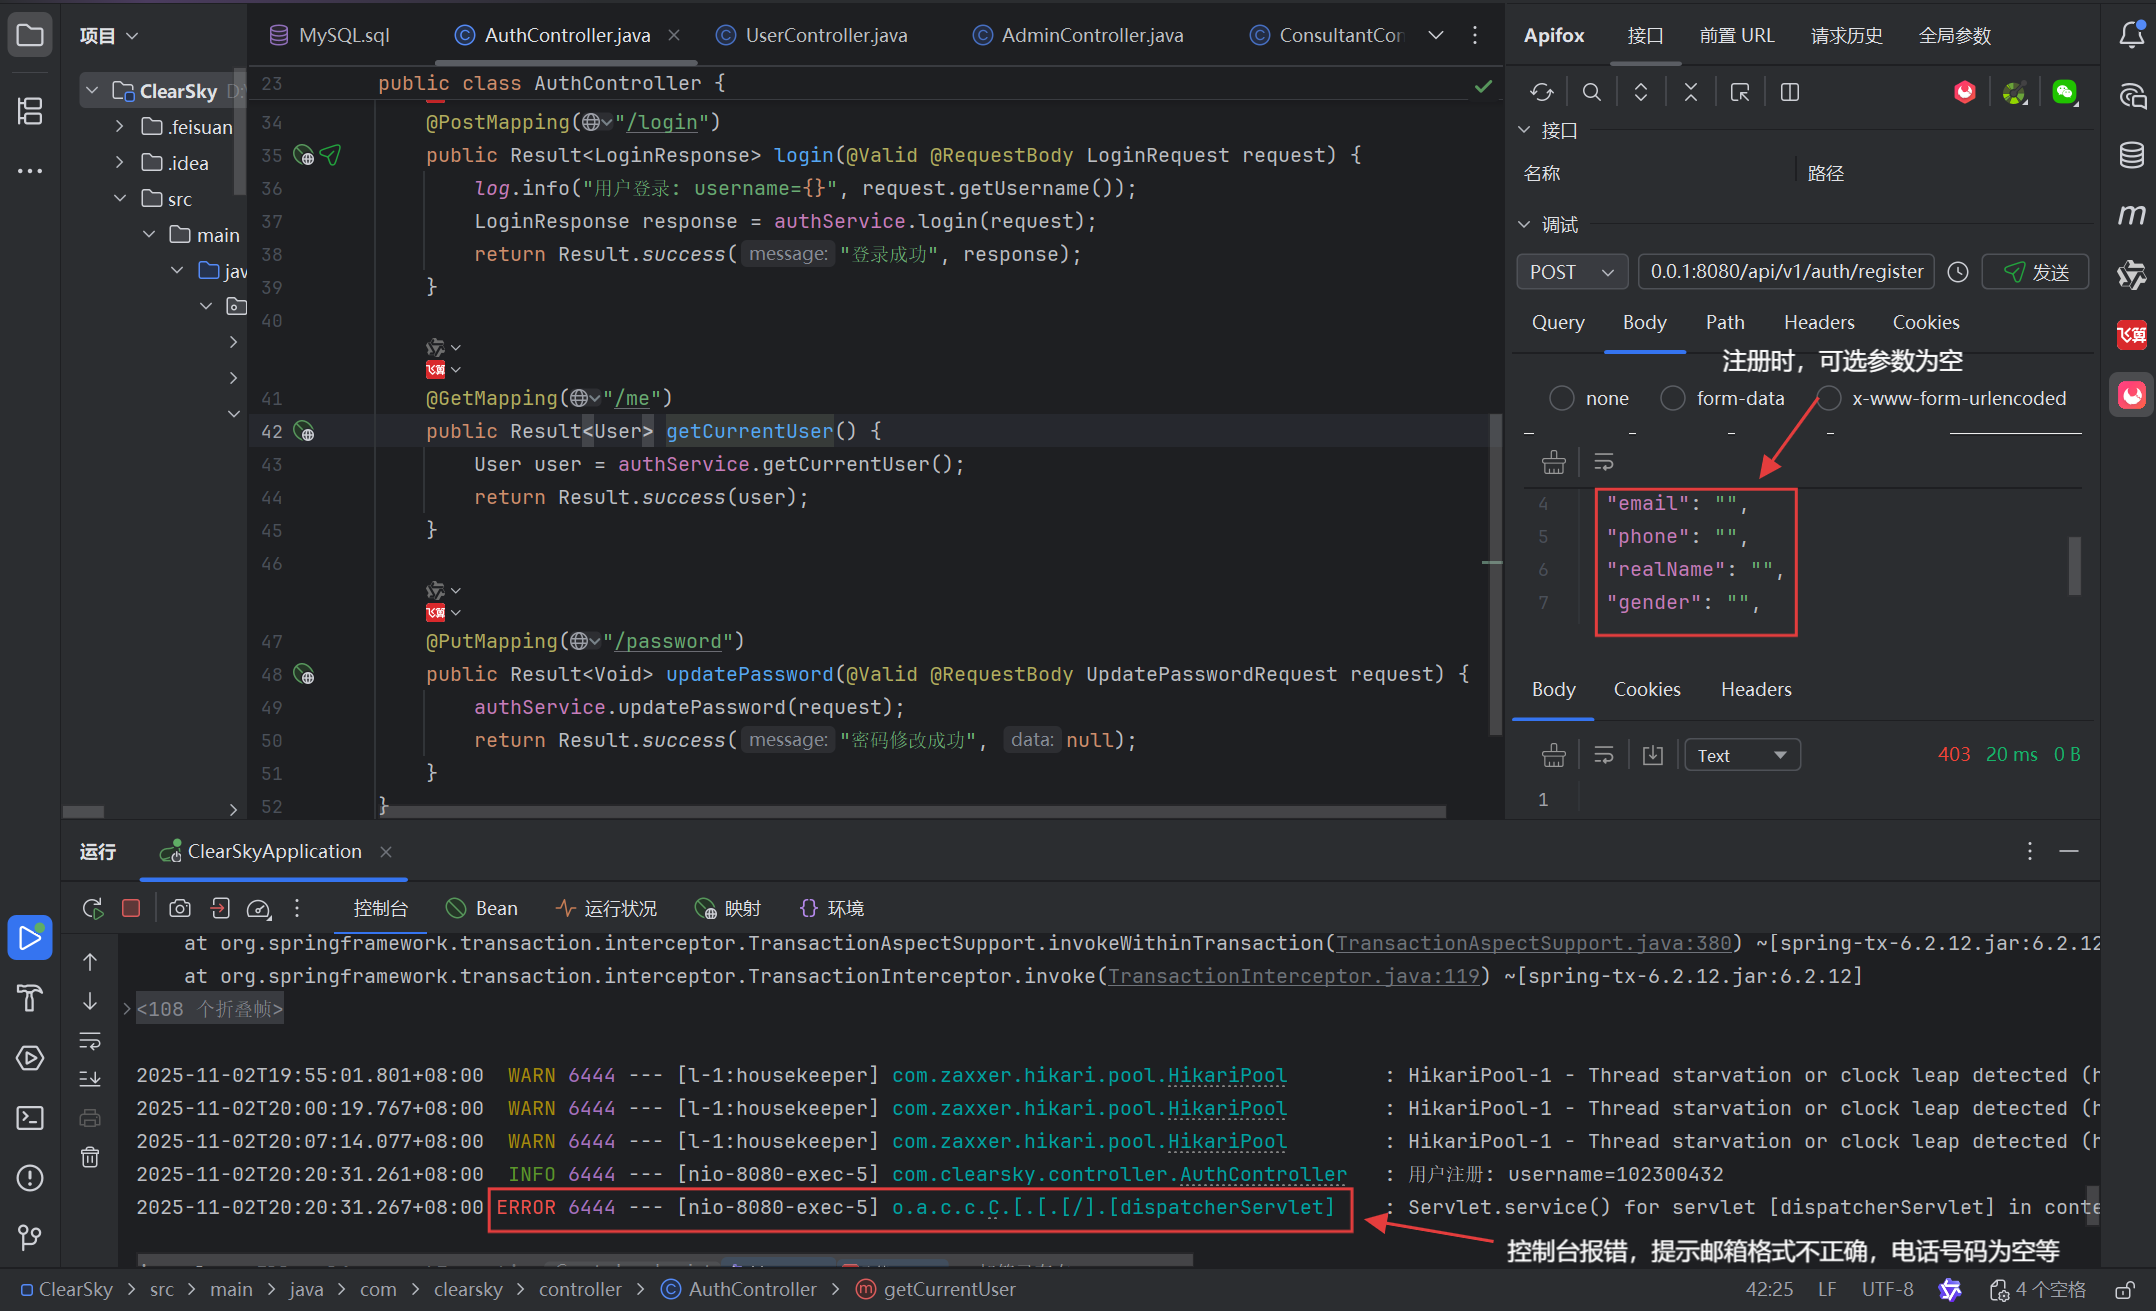Open the Build hammer tool icon
This screenshot has height=1311, width=2156.
(x=30, y=997)
